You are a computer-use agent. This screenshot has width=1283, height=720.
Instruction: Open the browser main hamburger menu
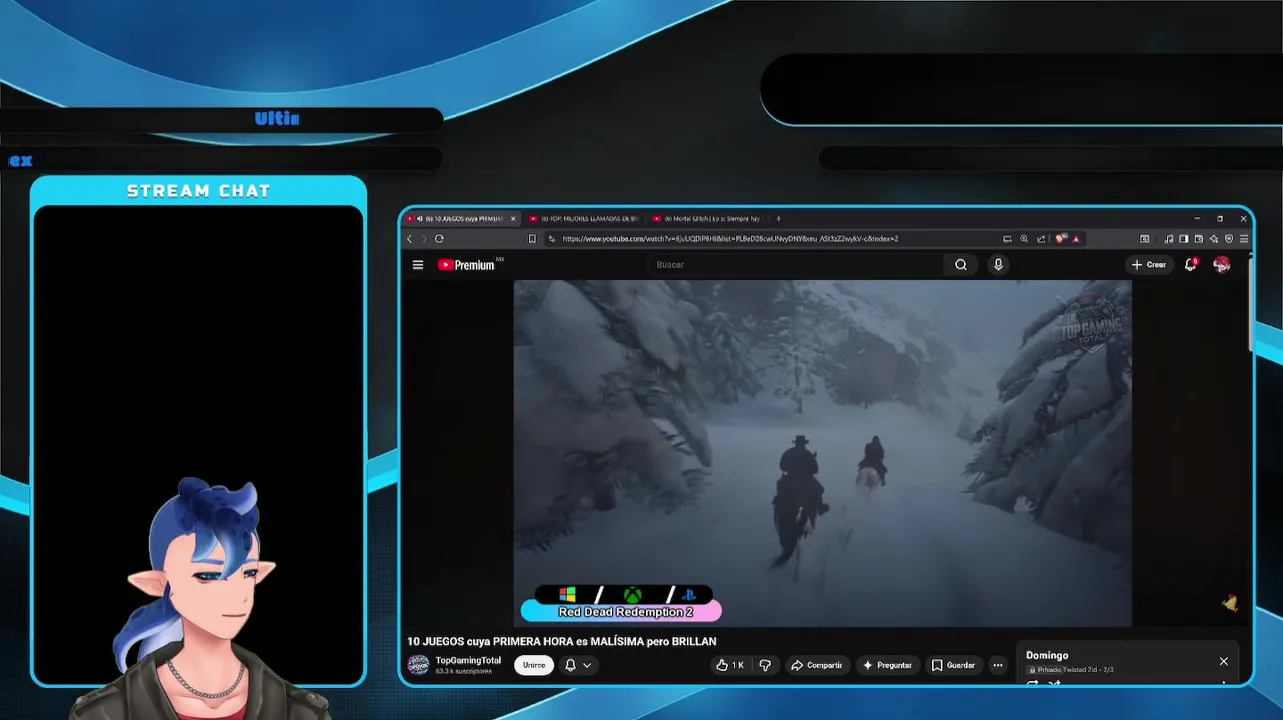pyautogui.click(x=1244, y=239)
